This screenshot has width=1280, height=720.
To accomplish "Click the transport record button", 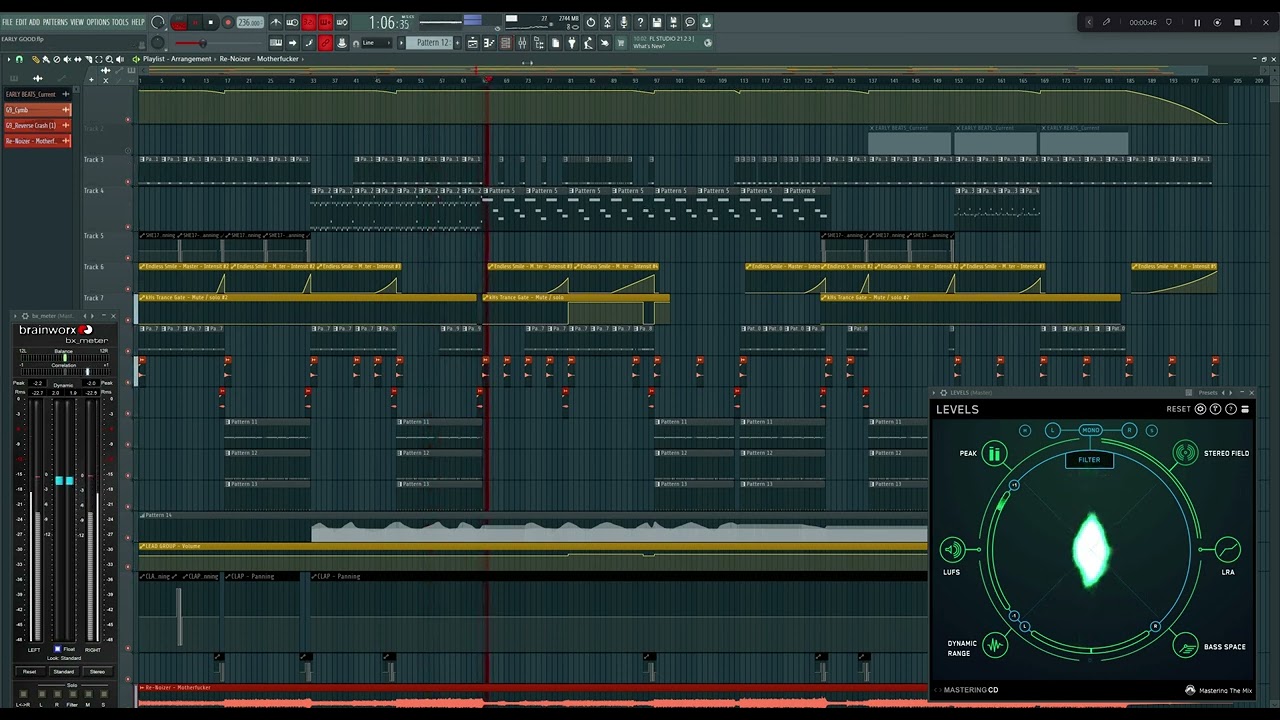I will coord(227,22).
